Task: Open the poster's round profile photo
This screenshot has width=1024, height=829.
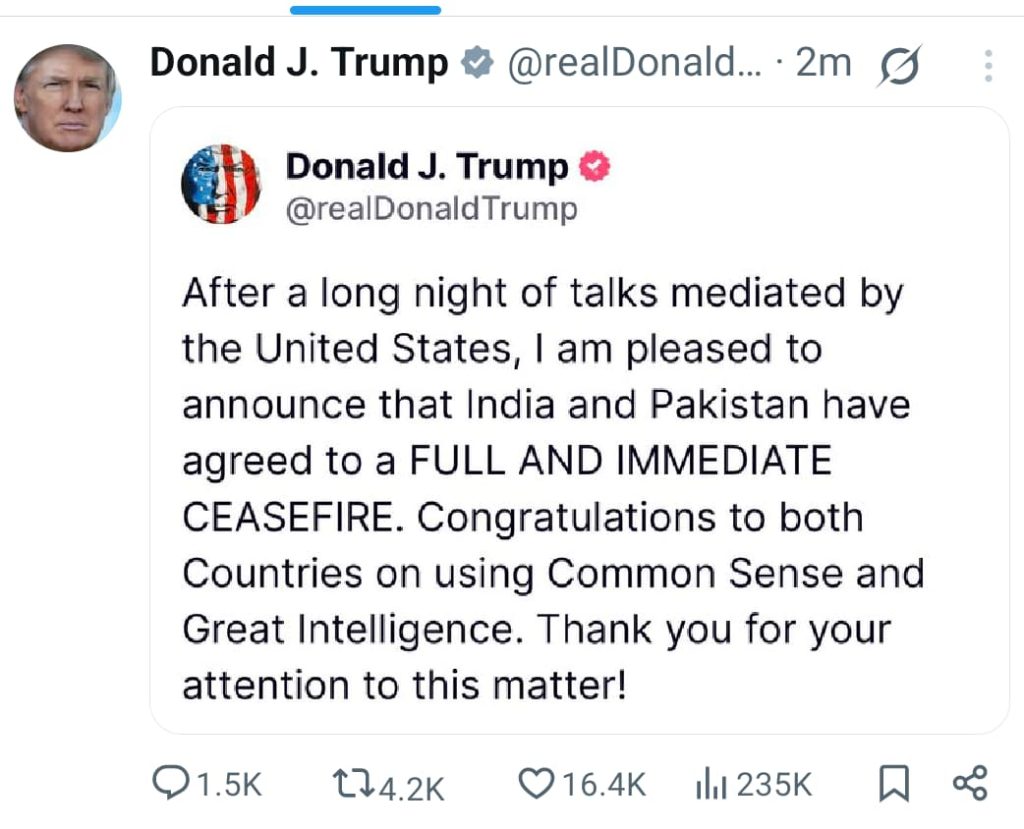Action: [67, 98]
